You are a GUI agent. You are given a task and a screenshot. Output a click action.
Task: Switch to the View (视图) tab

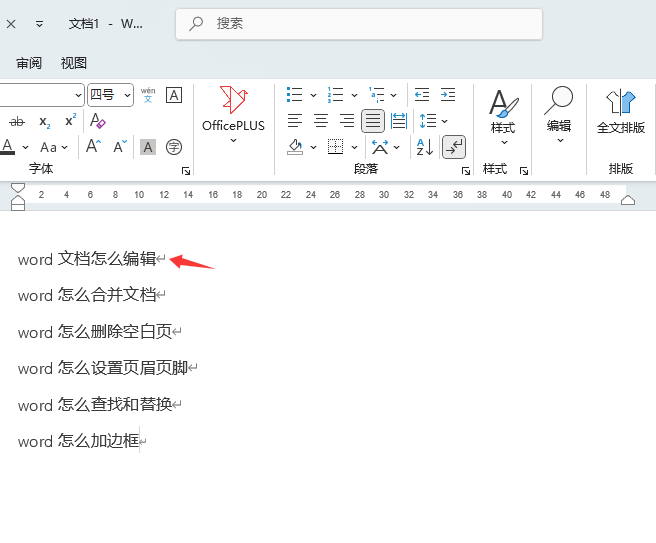(x=74, y=63)
